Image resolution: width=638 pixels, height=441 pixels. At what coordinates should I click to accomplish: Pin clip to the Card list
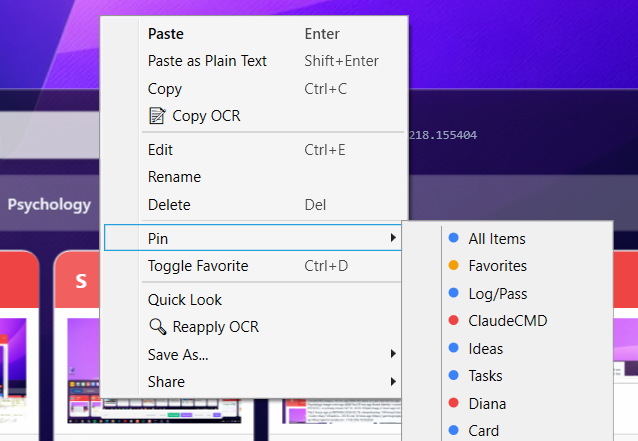pyautogui.click(x=483, y=431)
